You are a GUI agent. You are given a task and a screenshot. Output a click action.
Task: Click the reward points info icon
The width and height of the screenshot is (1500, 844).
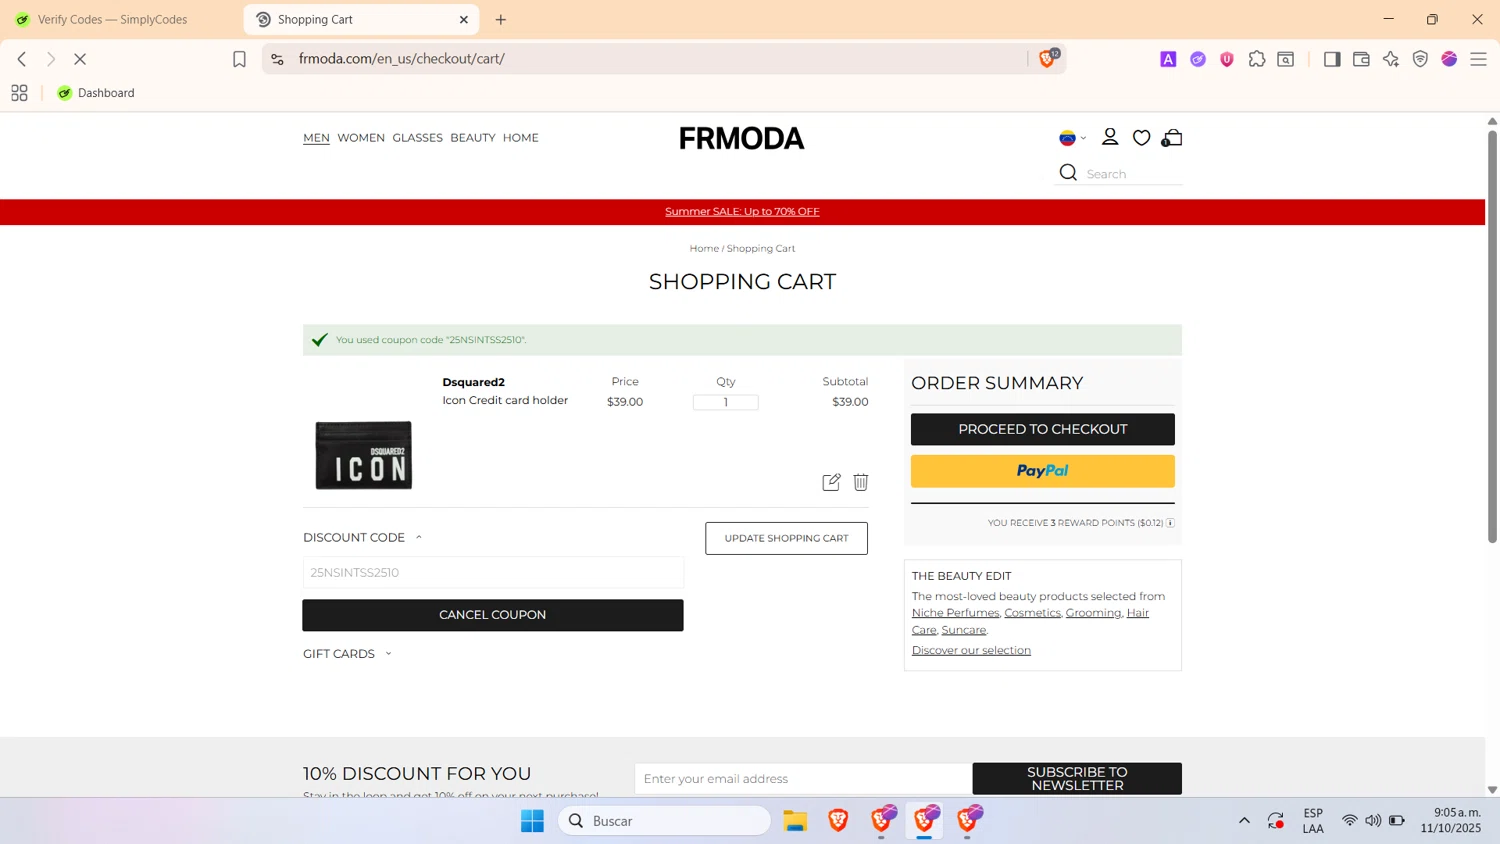pyautogui.click(x=1170, y=523)
